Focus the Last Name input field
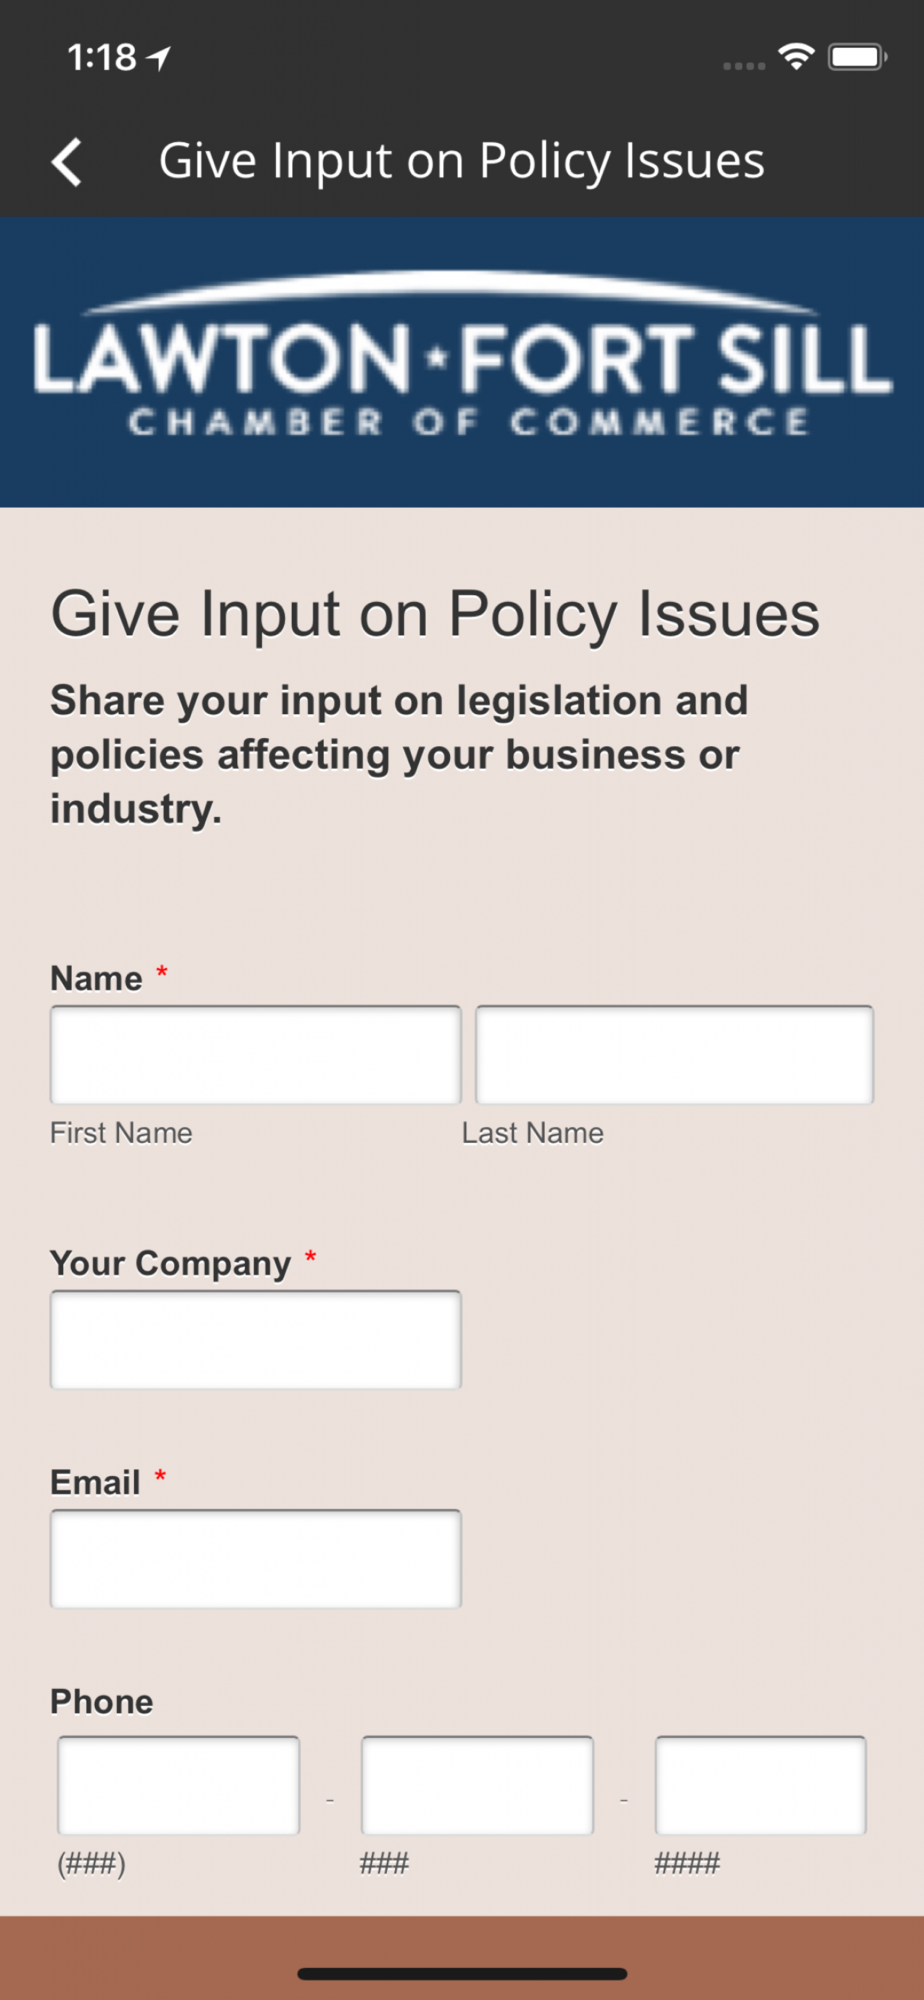The width and height of the screenshot is (924, 2000). pyautogui.click(x=674, y=1055)
